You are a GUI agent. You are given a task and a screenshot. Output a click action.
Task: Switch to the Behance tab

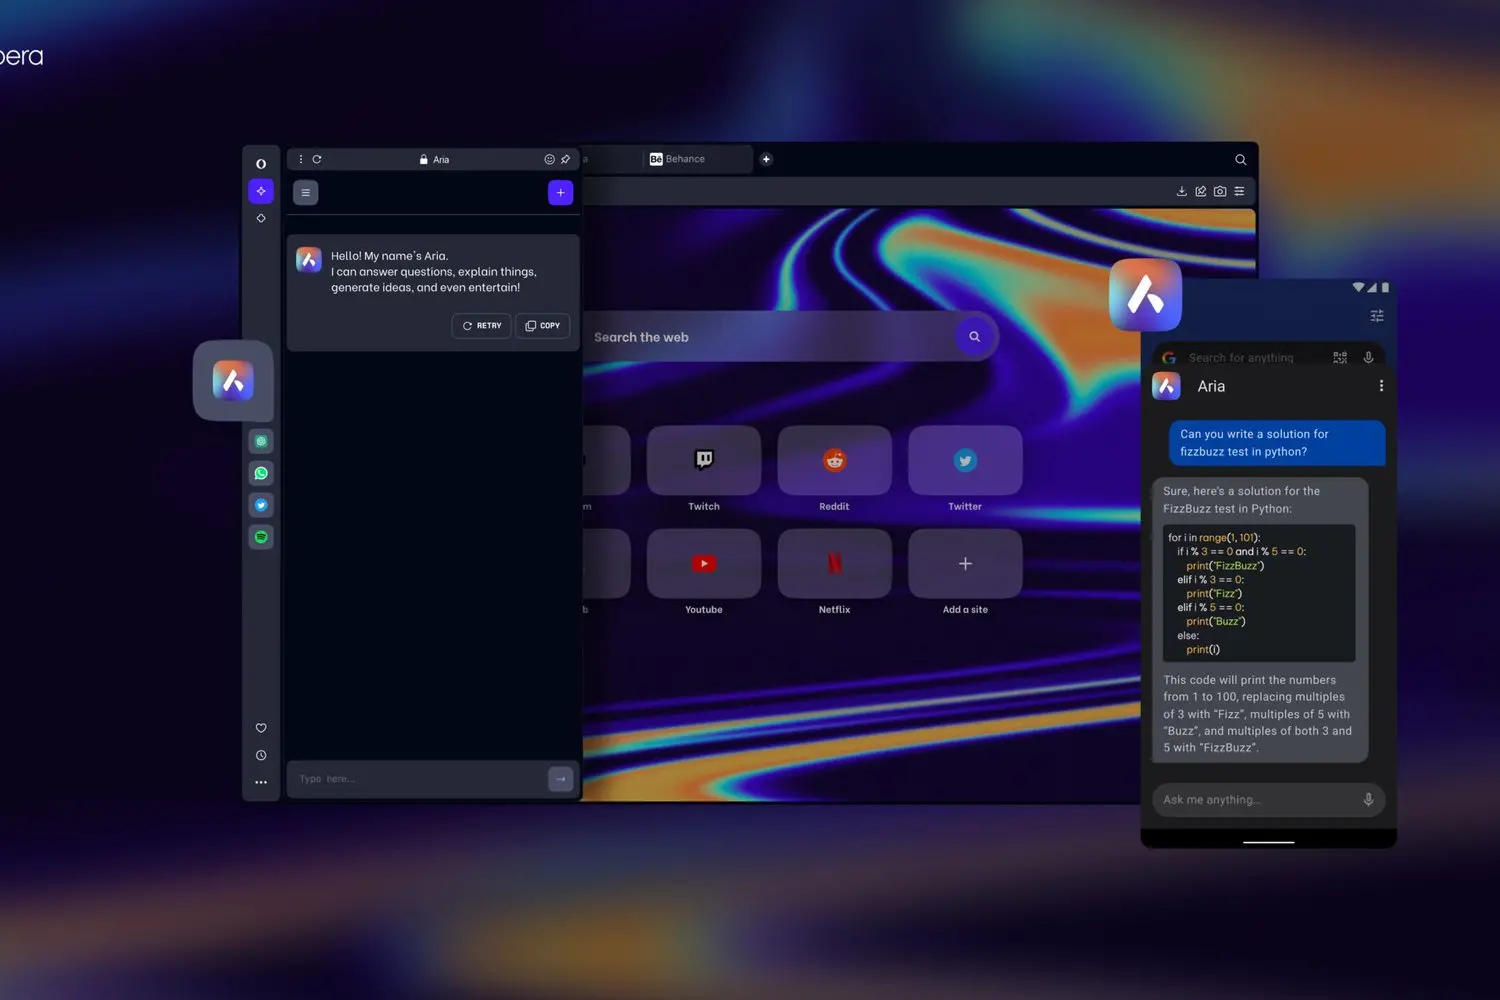click(698, 159)
